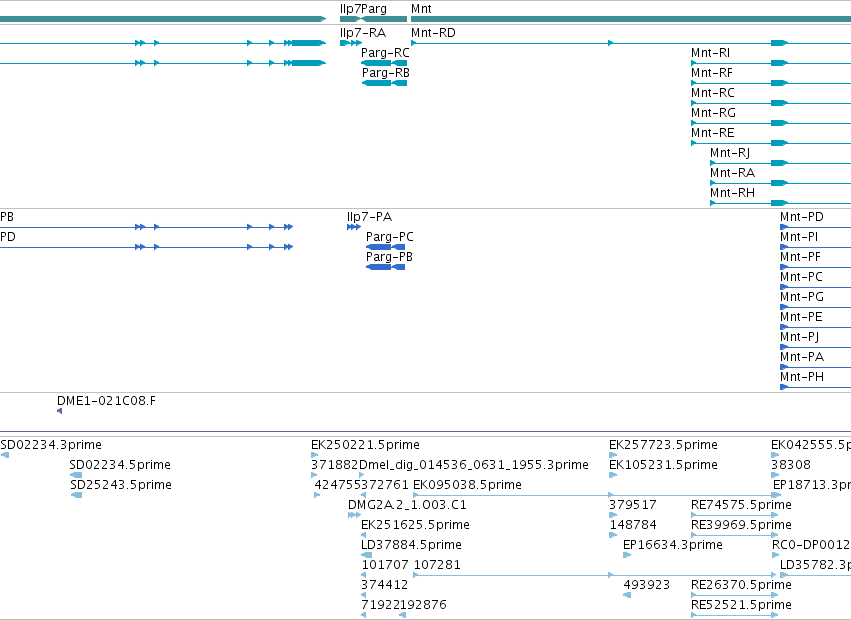Viewport: 851px width, 620px height.
Task: Select the Mnt-PC protein label
Action: [801, 277]
